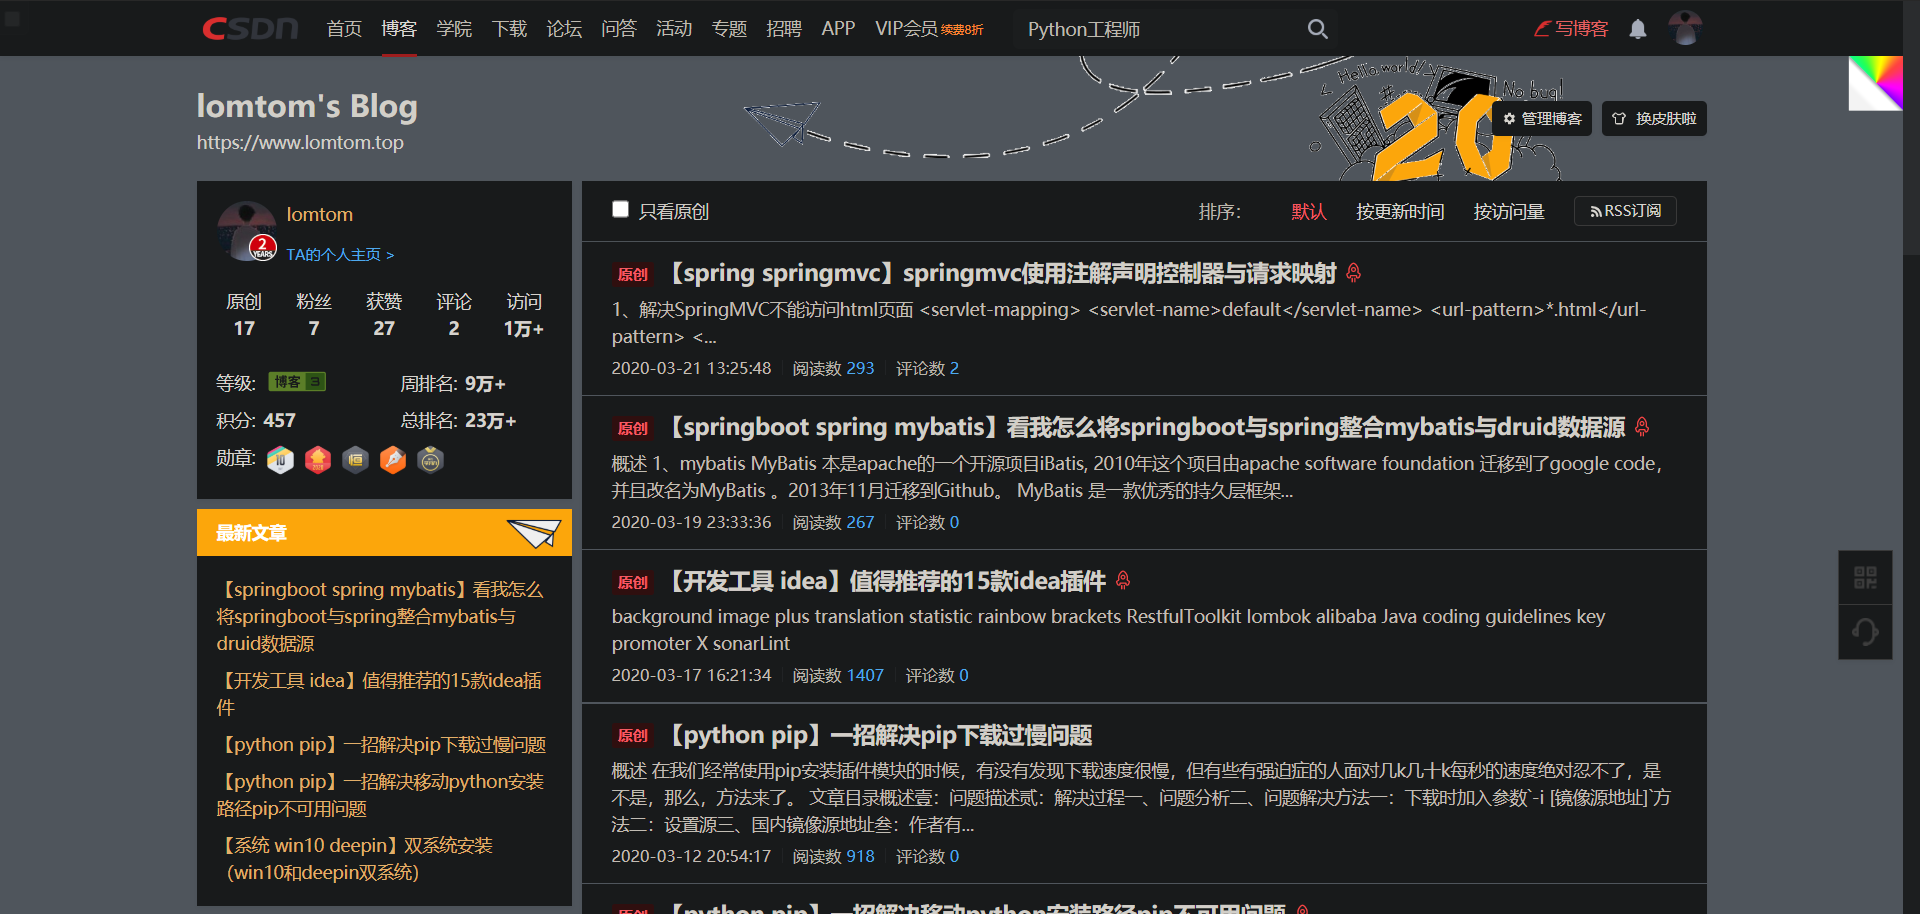Open 值得推荐的15款idea插件 article title
The image size is (1920, 914).
(885, 581)
